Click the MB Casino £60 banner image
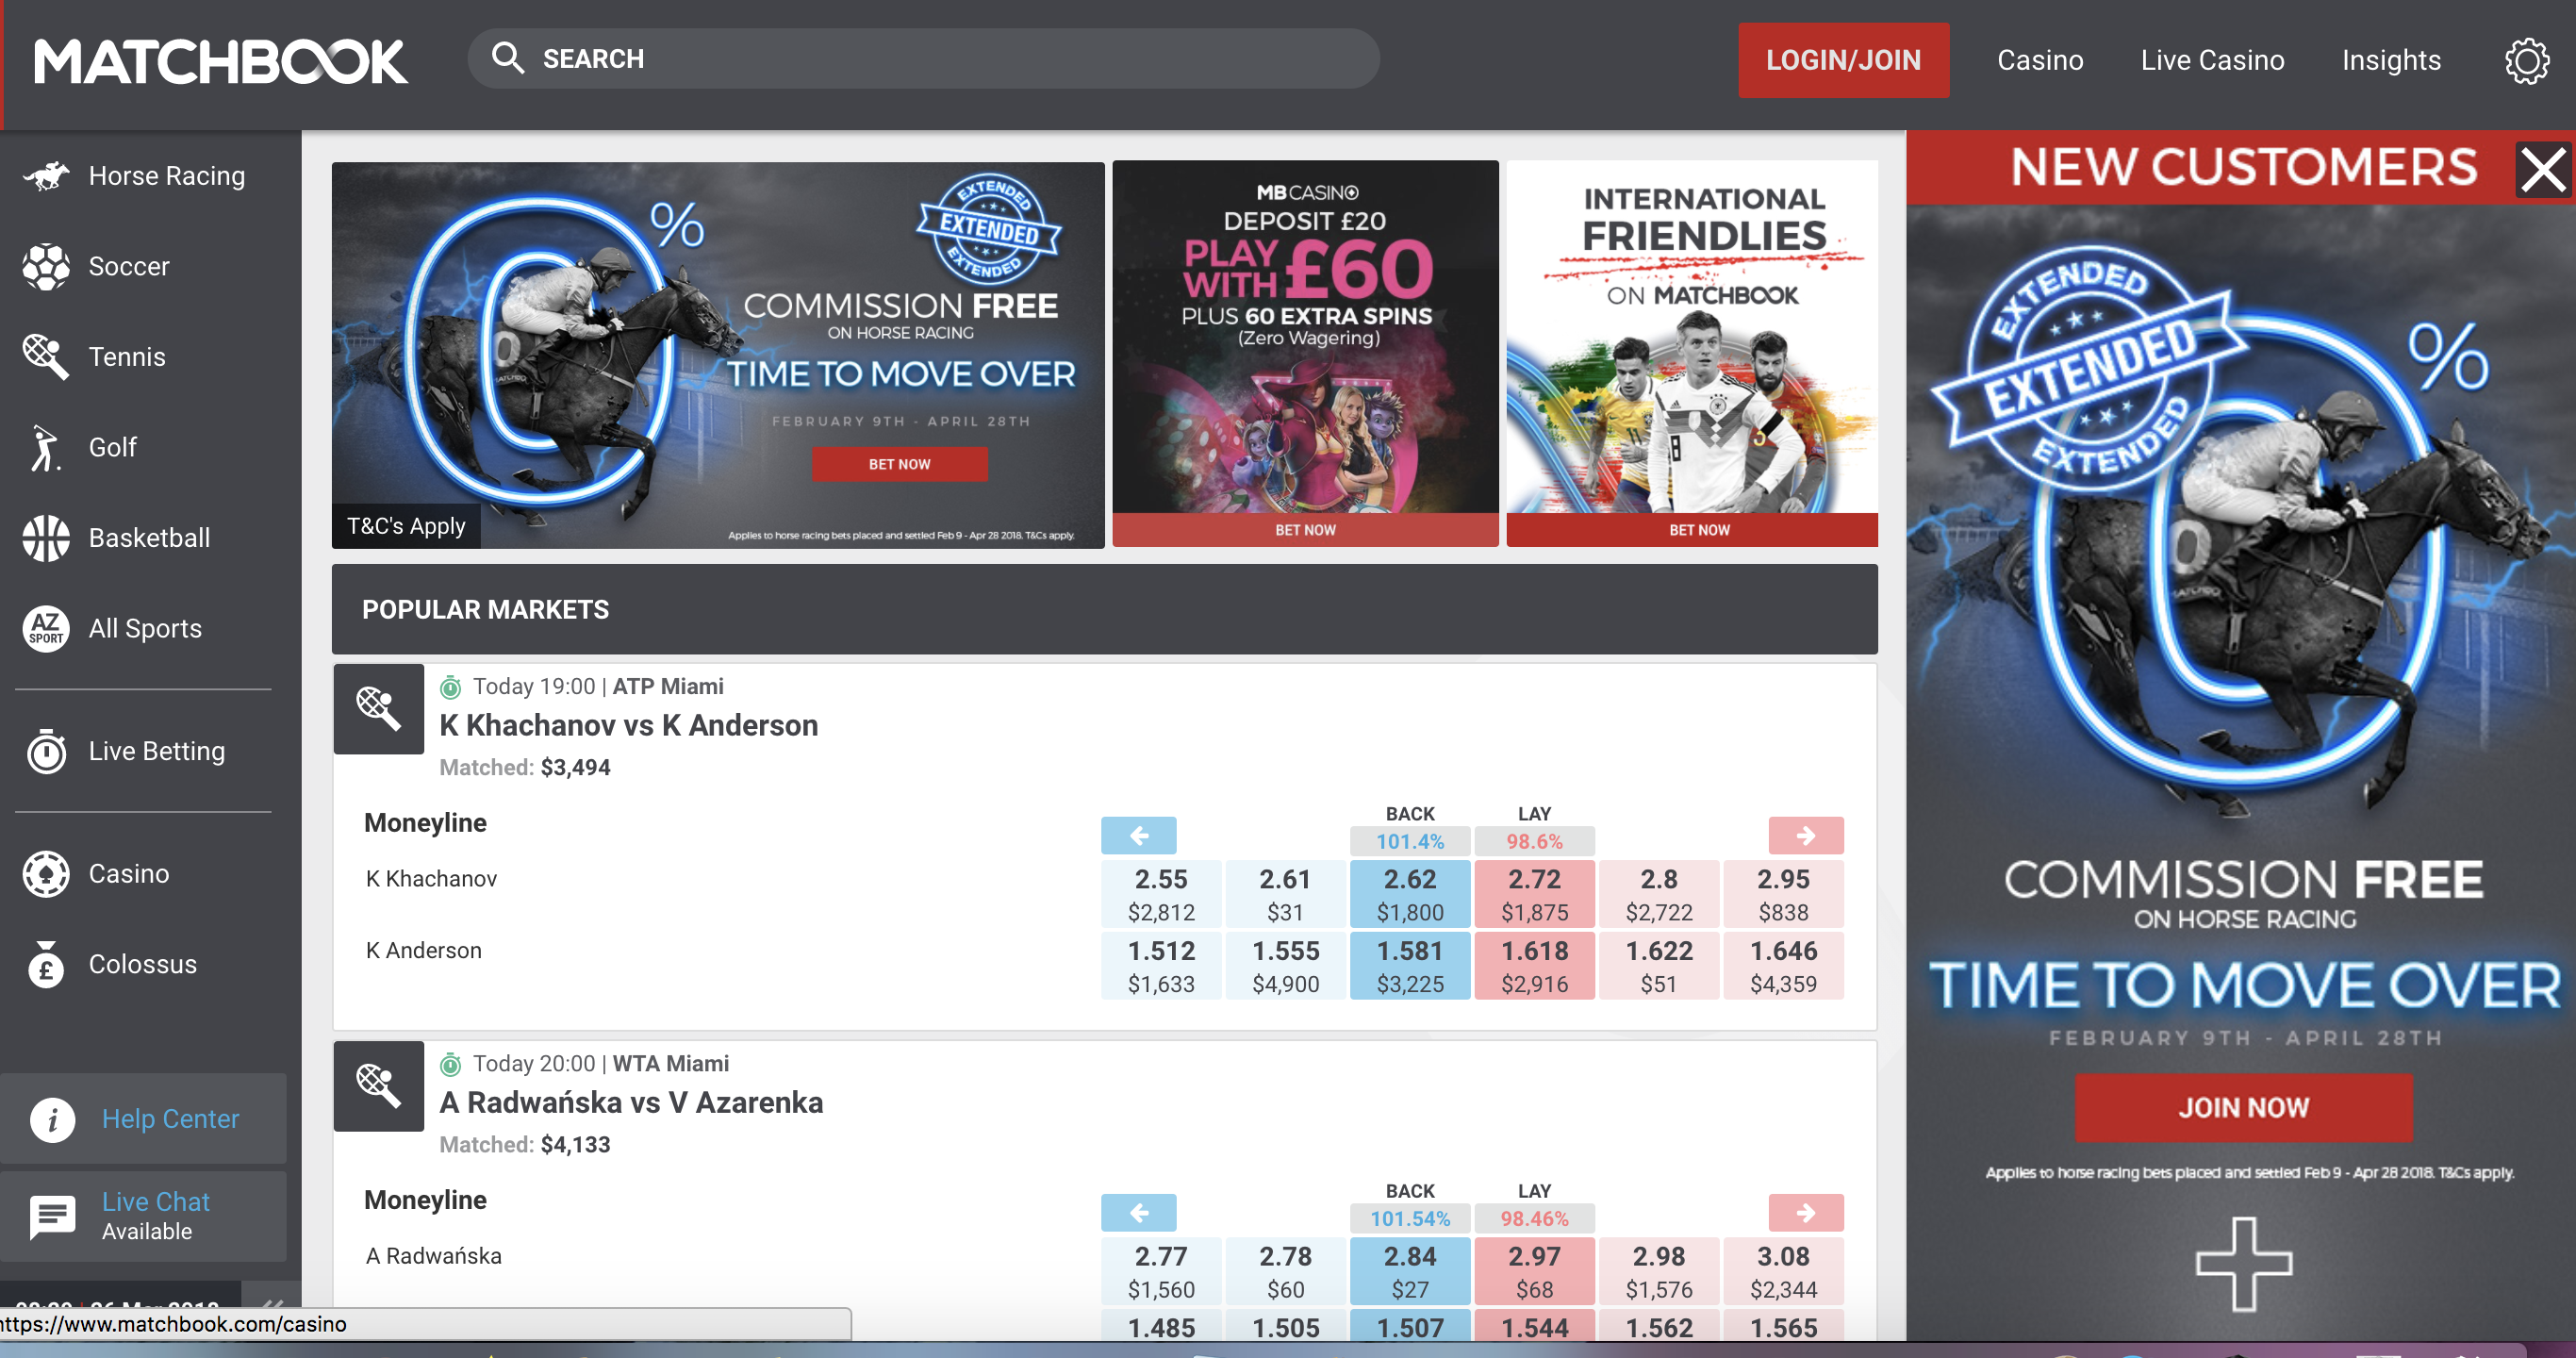 pyautogui.click(x=1305, y=338)
